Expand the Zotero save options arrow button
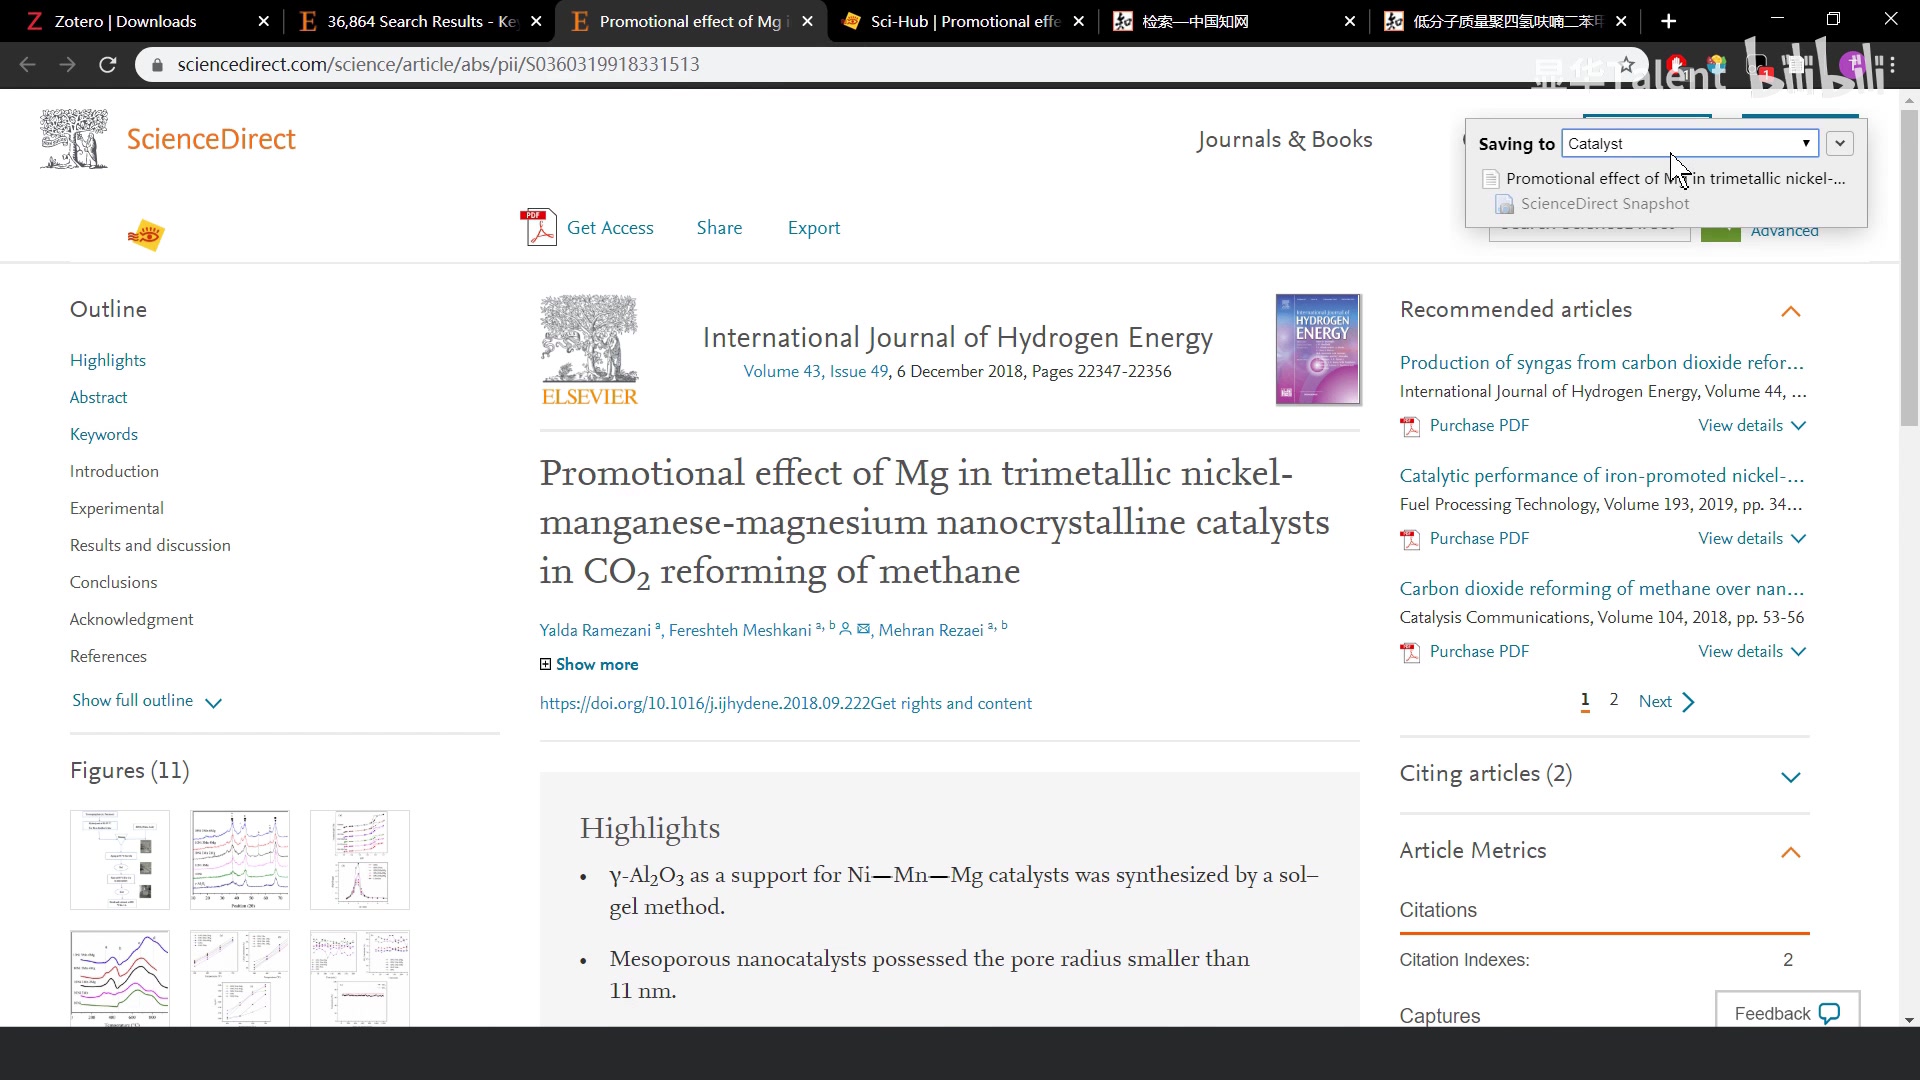This screenshot has width=1920, height=1080. pos(1840,144)
